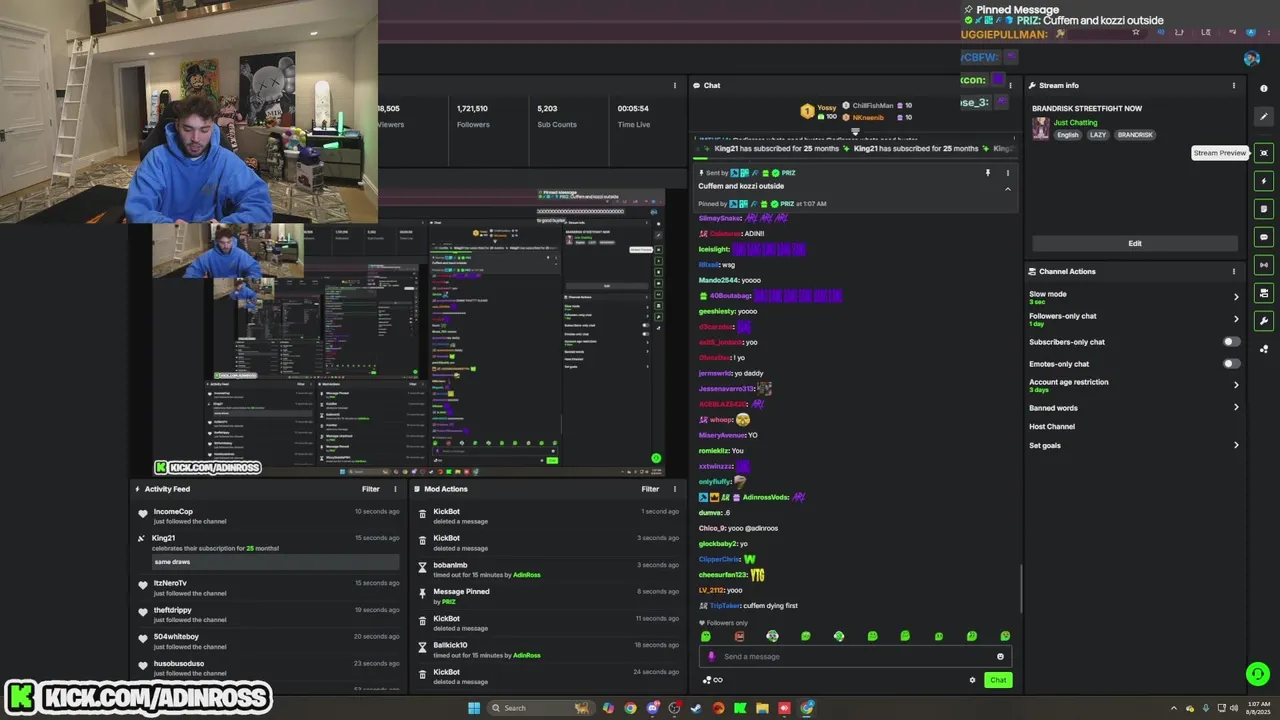
Task: Open Channel Actions panel three-dot menu
Action: pyautogui.click(x=1234, y=272)
